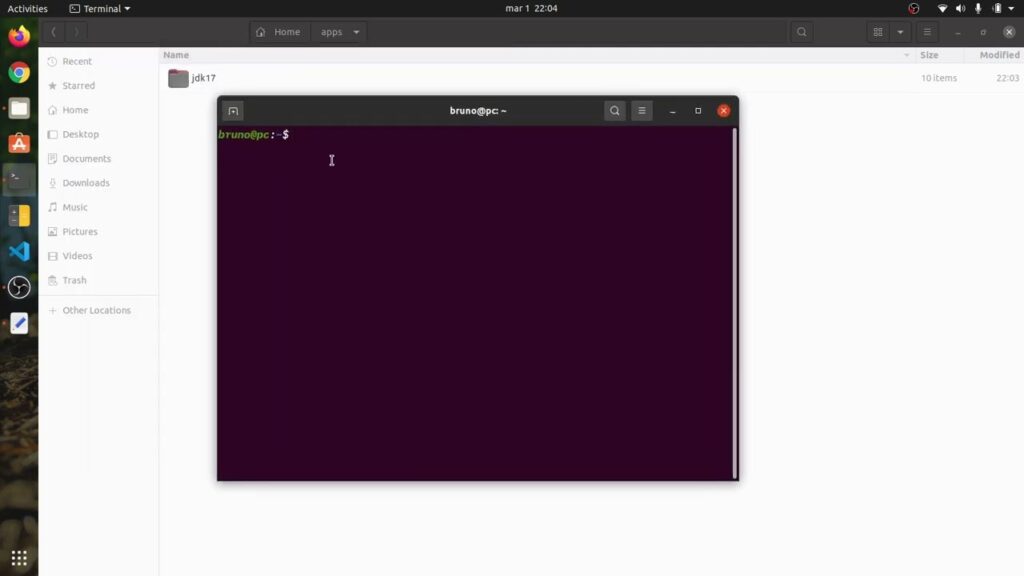Select the apps path bar segment

pos(331,32)
